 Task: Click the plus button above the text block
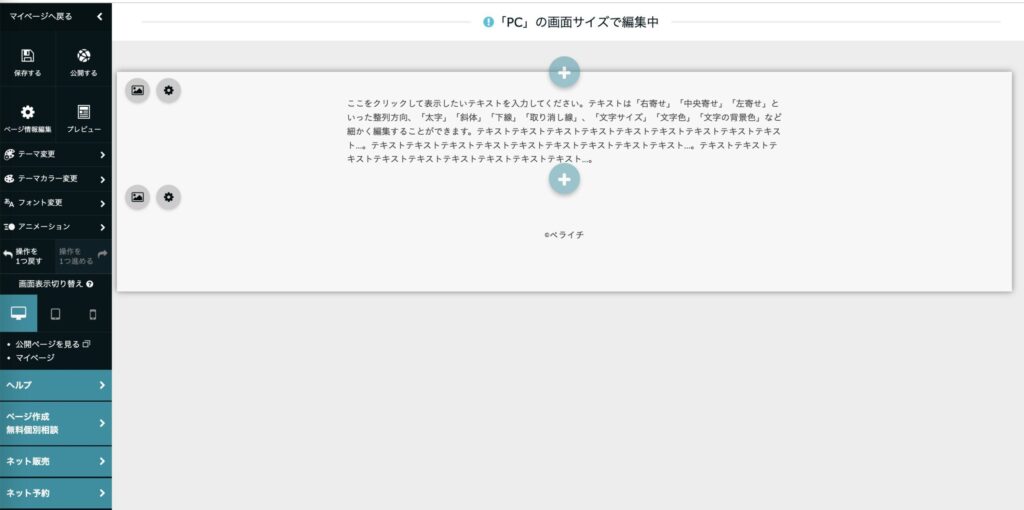[x=564, y=72]
